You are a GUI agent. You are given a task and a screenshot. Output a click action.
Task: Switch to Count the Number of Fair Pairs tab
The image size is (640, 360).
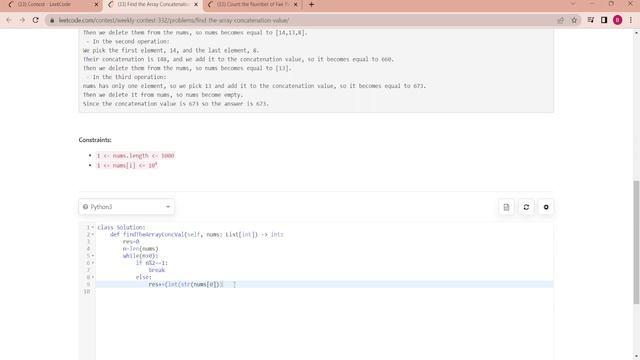click(251, 4)
